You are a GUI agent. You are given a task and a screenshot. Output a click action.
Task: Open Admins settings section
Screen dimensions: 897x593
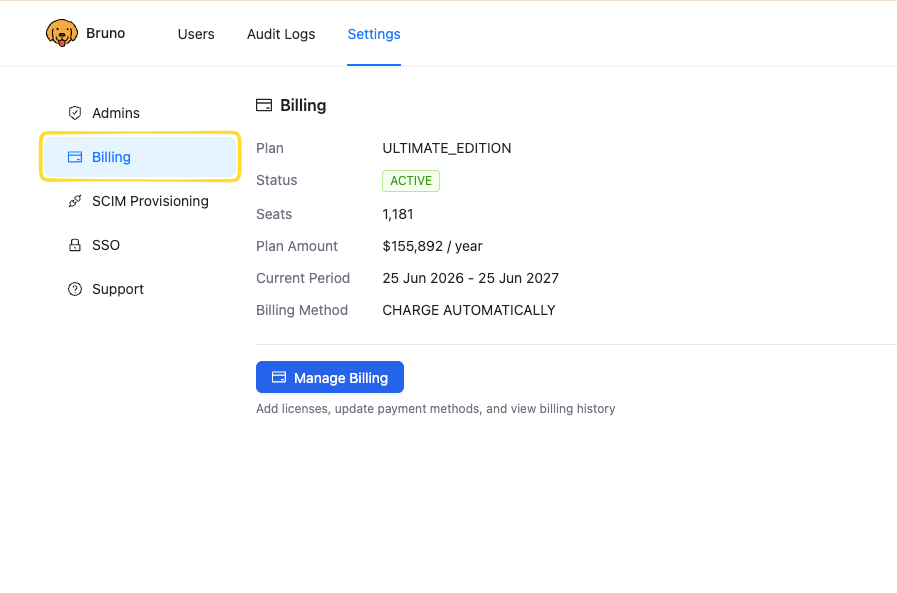point(140,113)
